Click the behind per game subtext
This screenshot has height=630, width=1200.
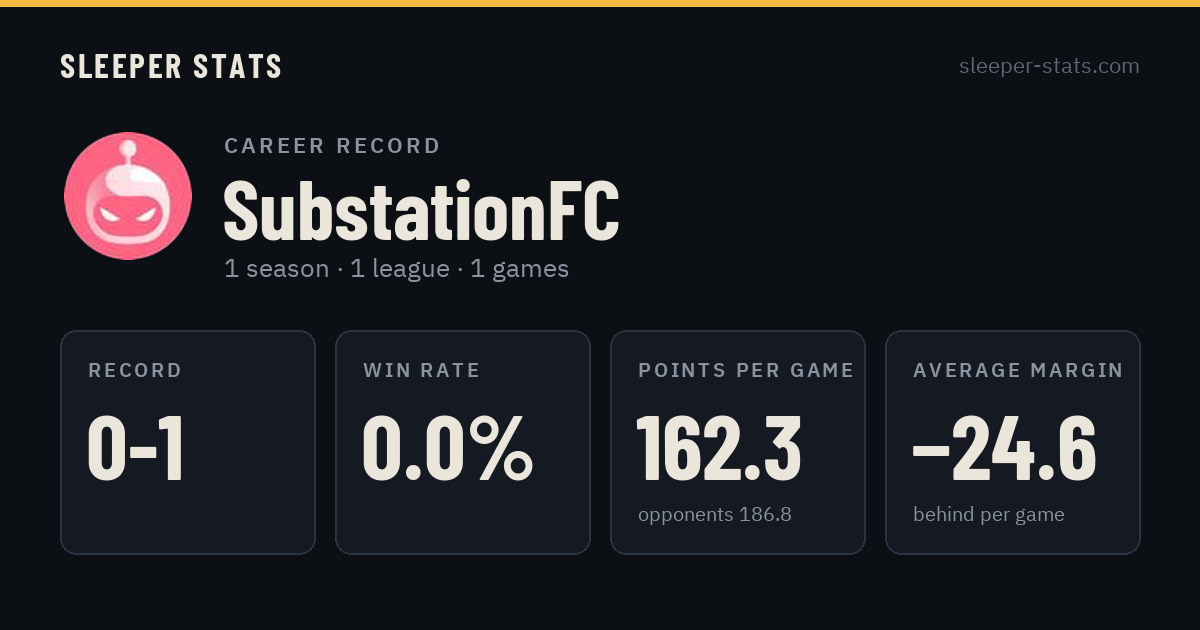click(x=989, y=515)
